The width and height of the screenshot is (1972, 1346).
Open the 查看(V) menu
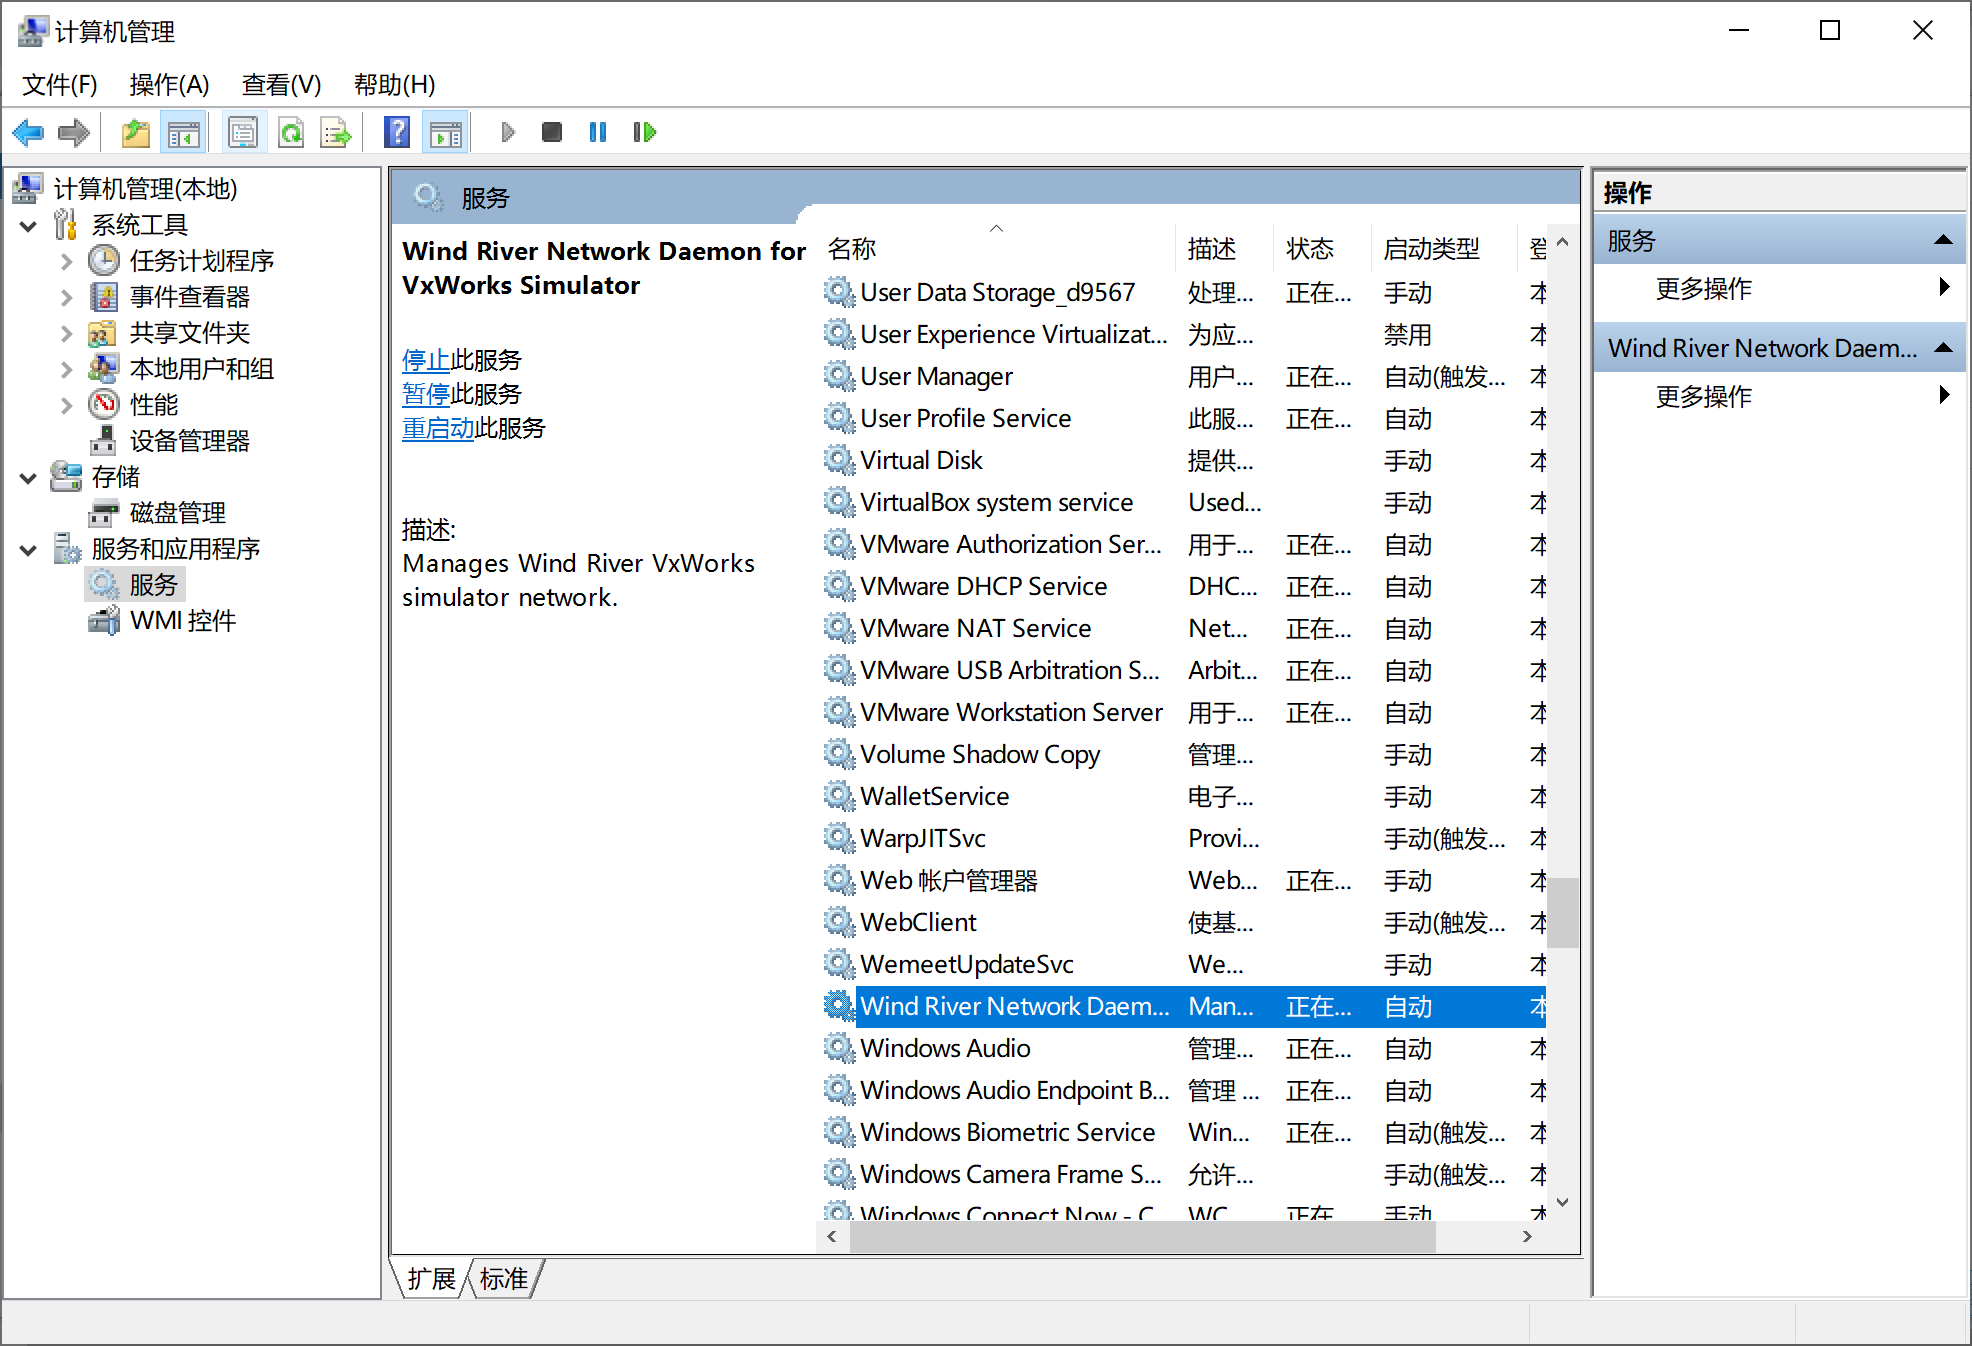(281, 85)
